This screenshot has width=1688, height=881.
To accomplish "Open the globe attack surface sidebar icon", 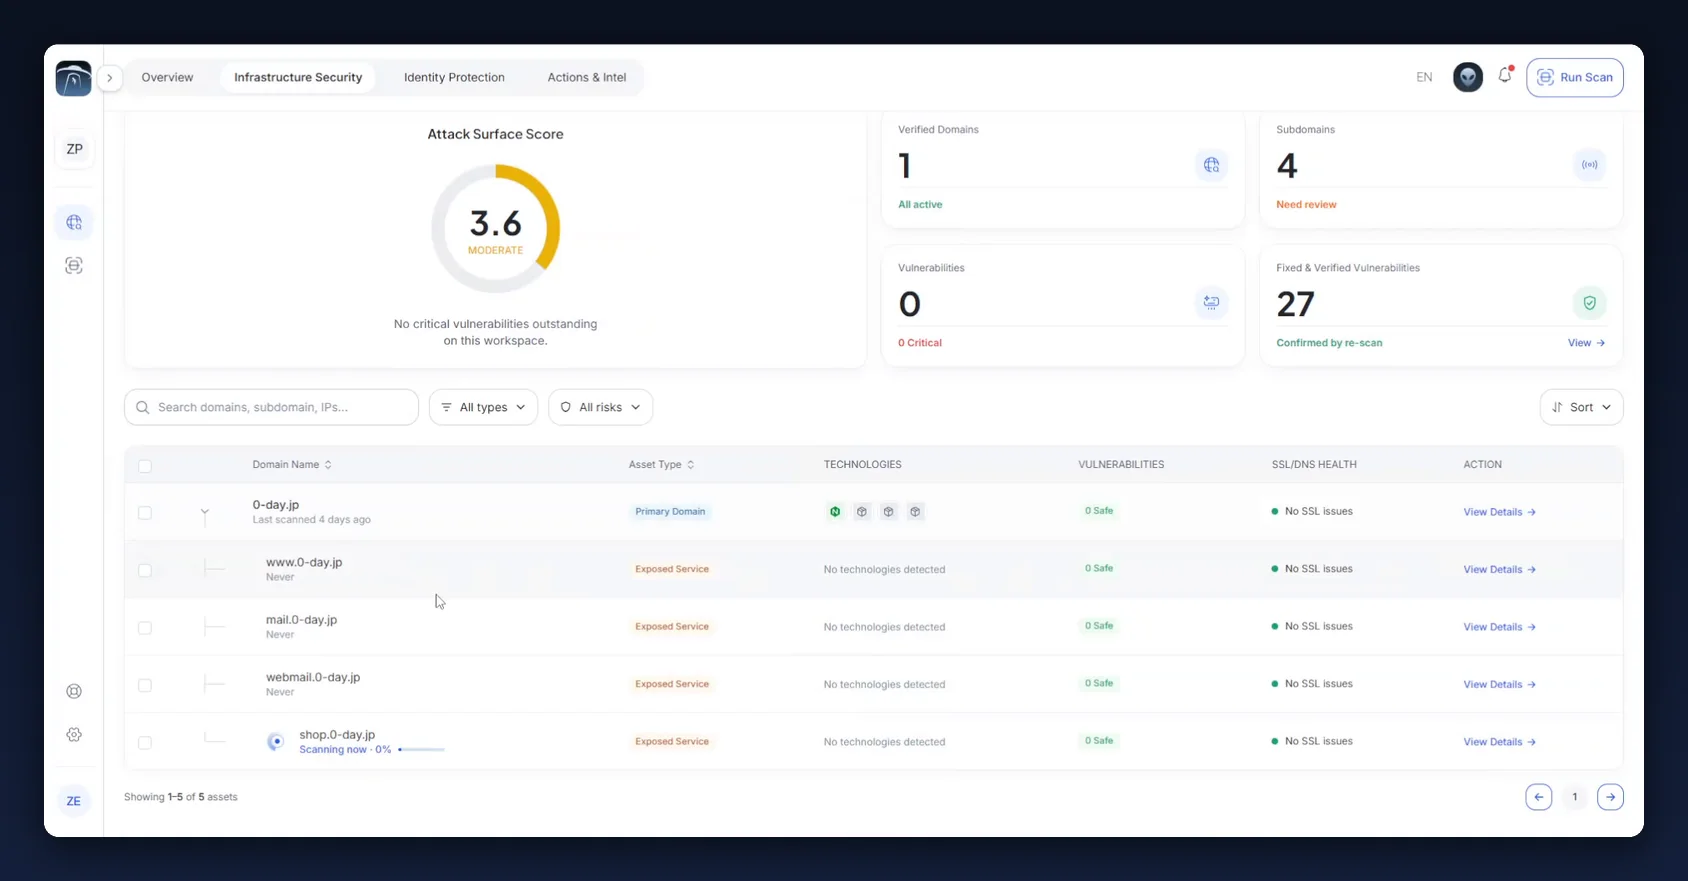I will coord(74,222).
